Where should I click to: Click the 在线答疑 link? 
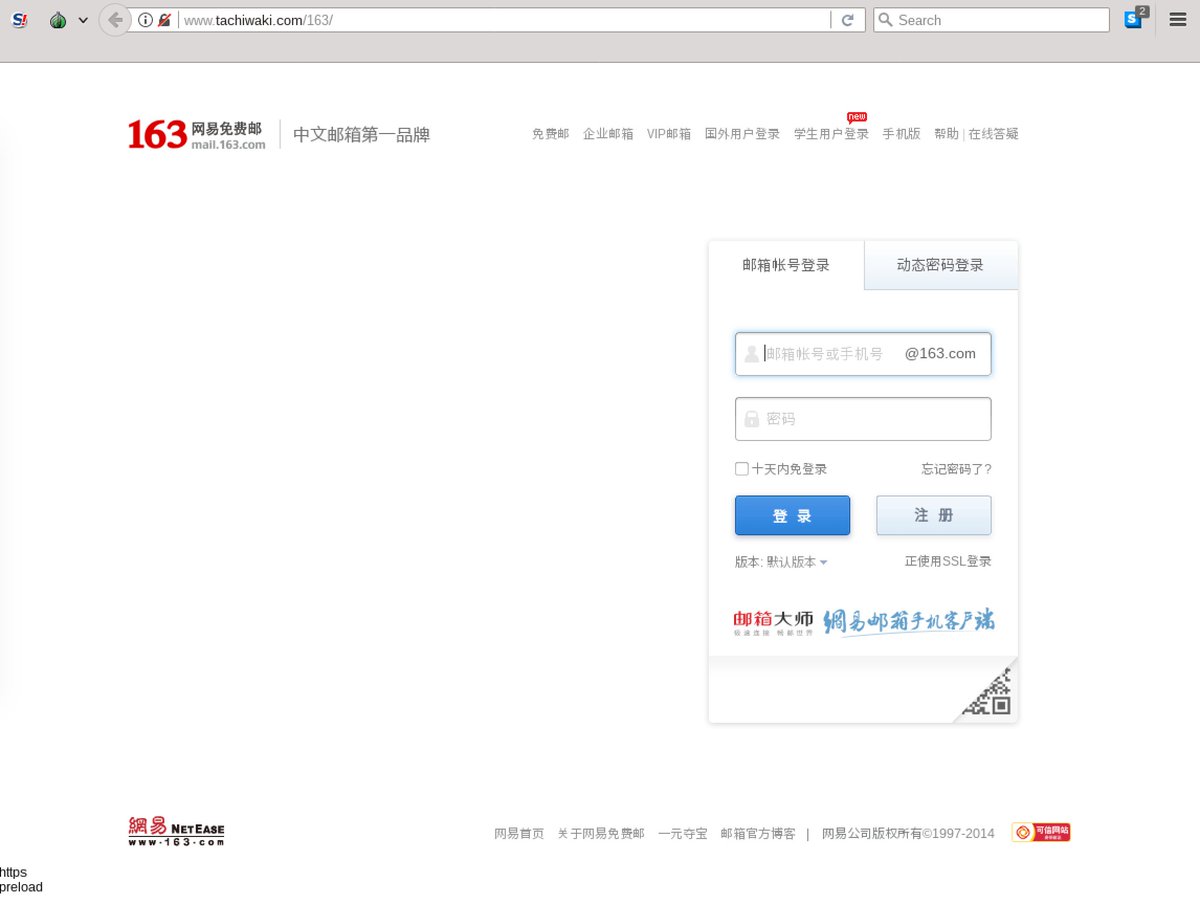(993, 134)
